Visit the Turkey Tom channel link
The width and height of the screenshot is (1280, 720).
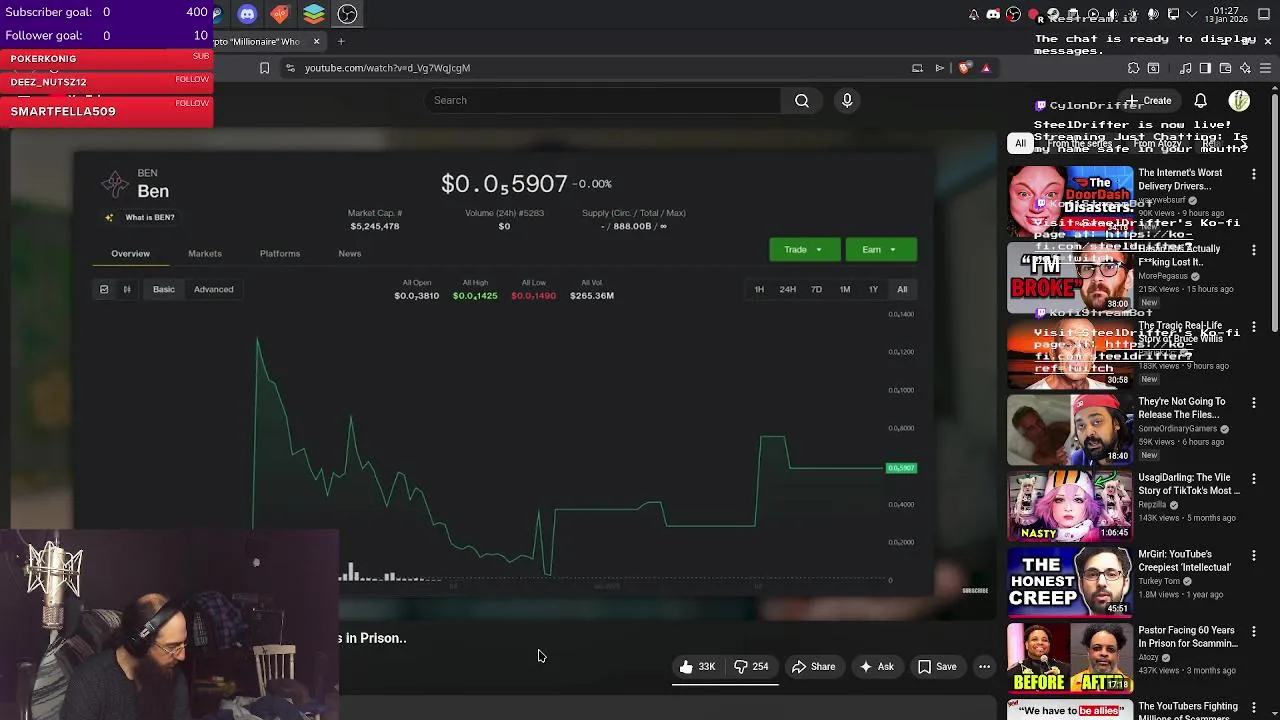[x=1160, y=581]
